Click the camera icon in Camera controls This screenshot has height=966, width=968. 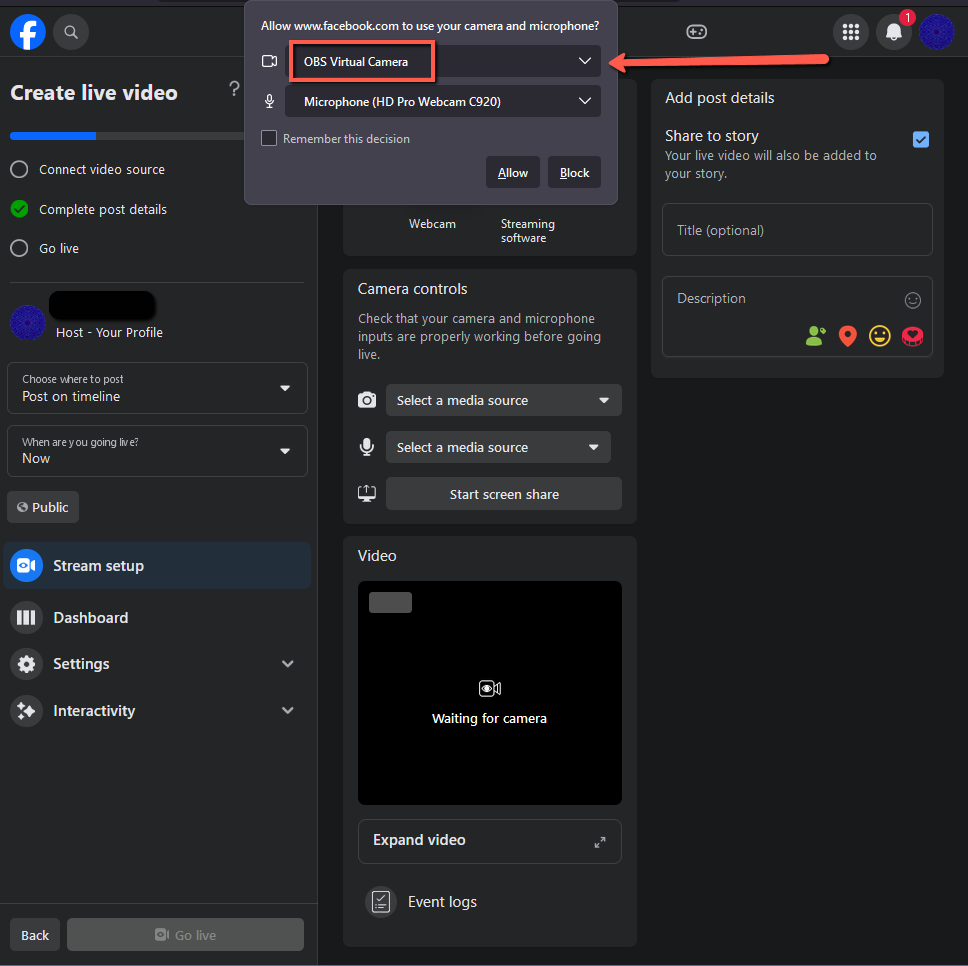click(367, 400)
